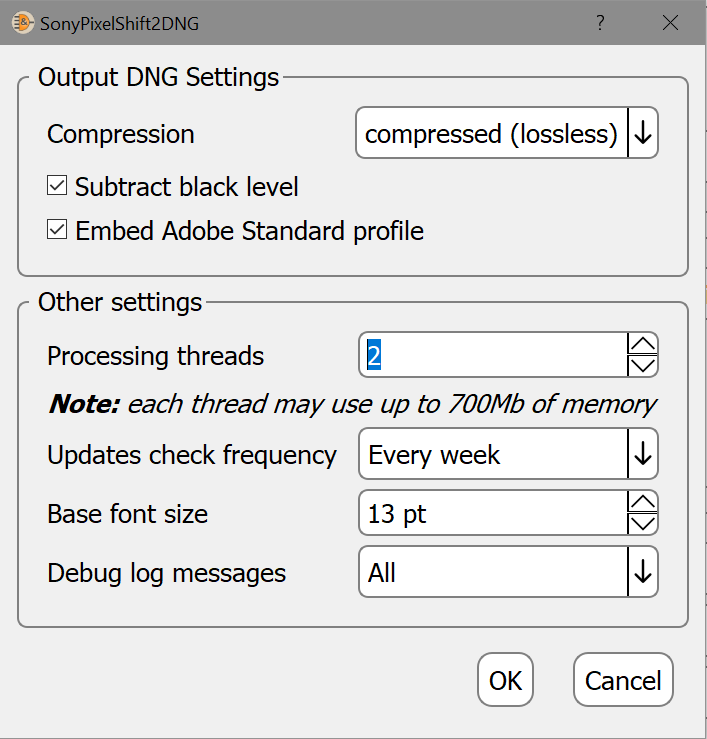This screenshot has height=739, width=707.
Task: Select the 'compressed (lossless)' combo box text
Action: point(491,134)
